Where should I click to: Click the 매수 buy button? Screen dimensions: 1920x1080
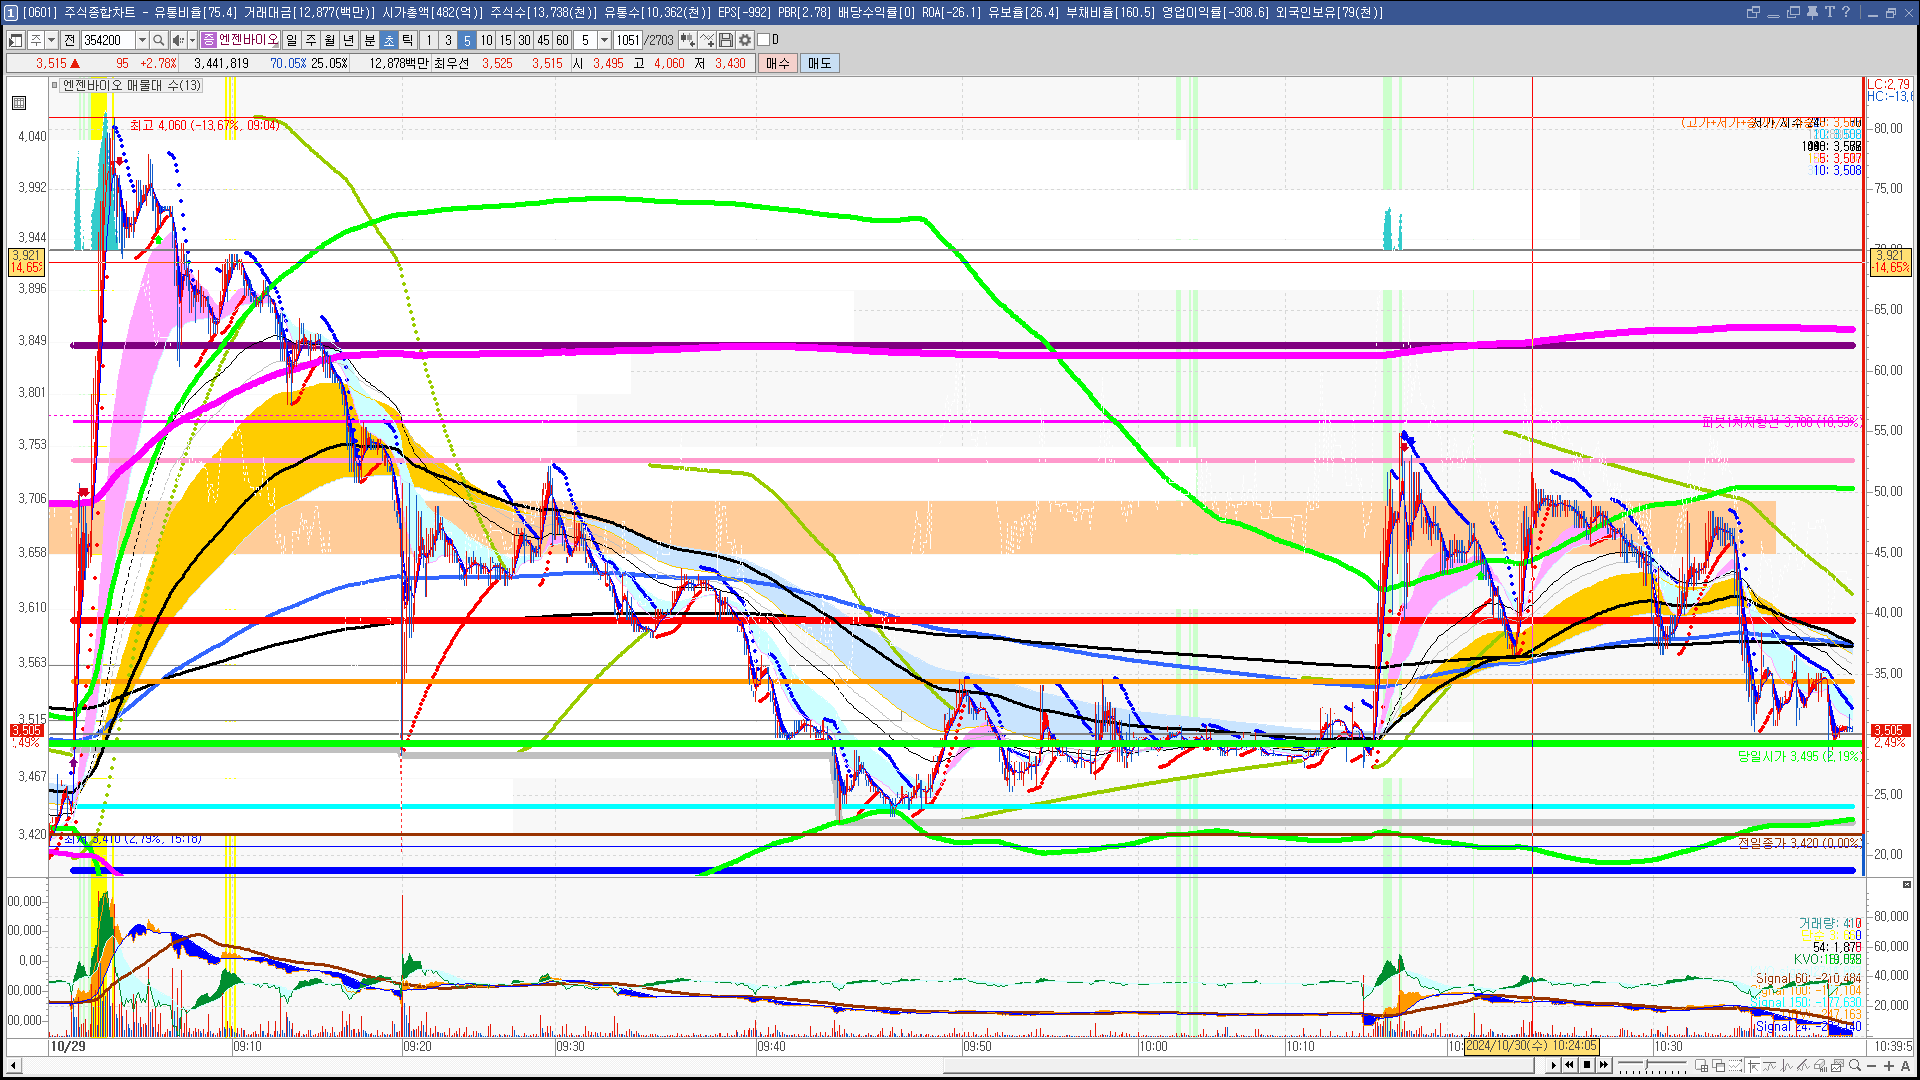(778, 63)
